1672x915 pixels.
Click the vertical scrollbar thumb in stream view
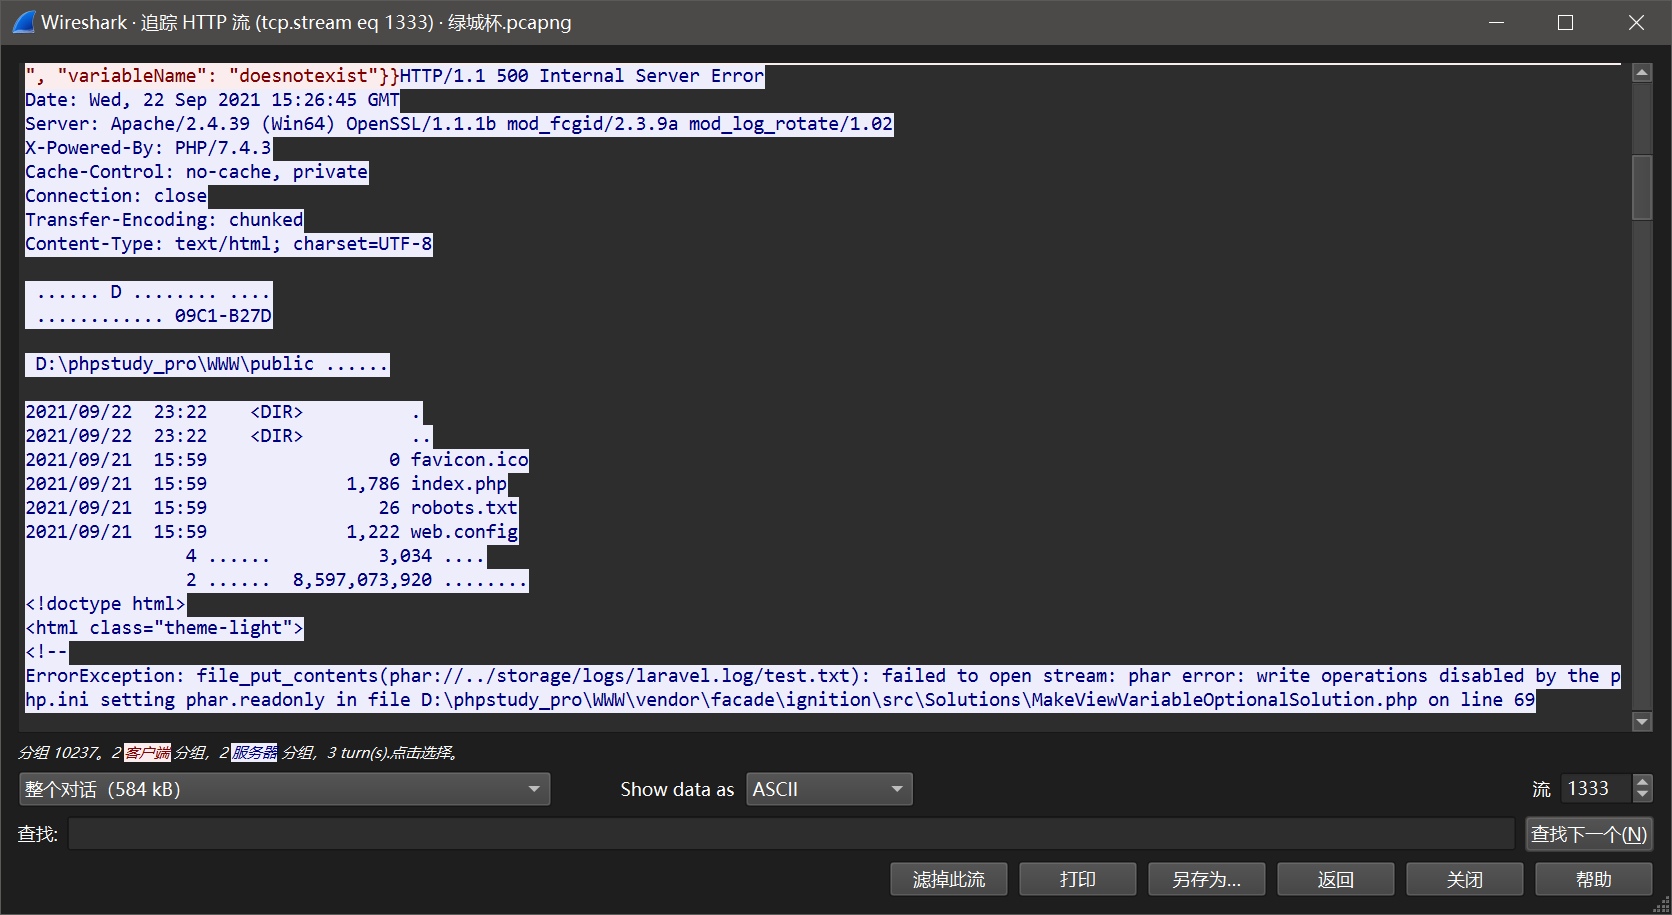coord(1641,187)
